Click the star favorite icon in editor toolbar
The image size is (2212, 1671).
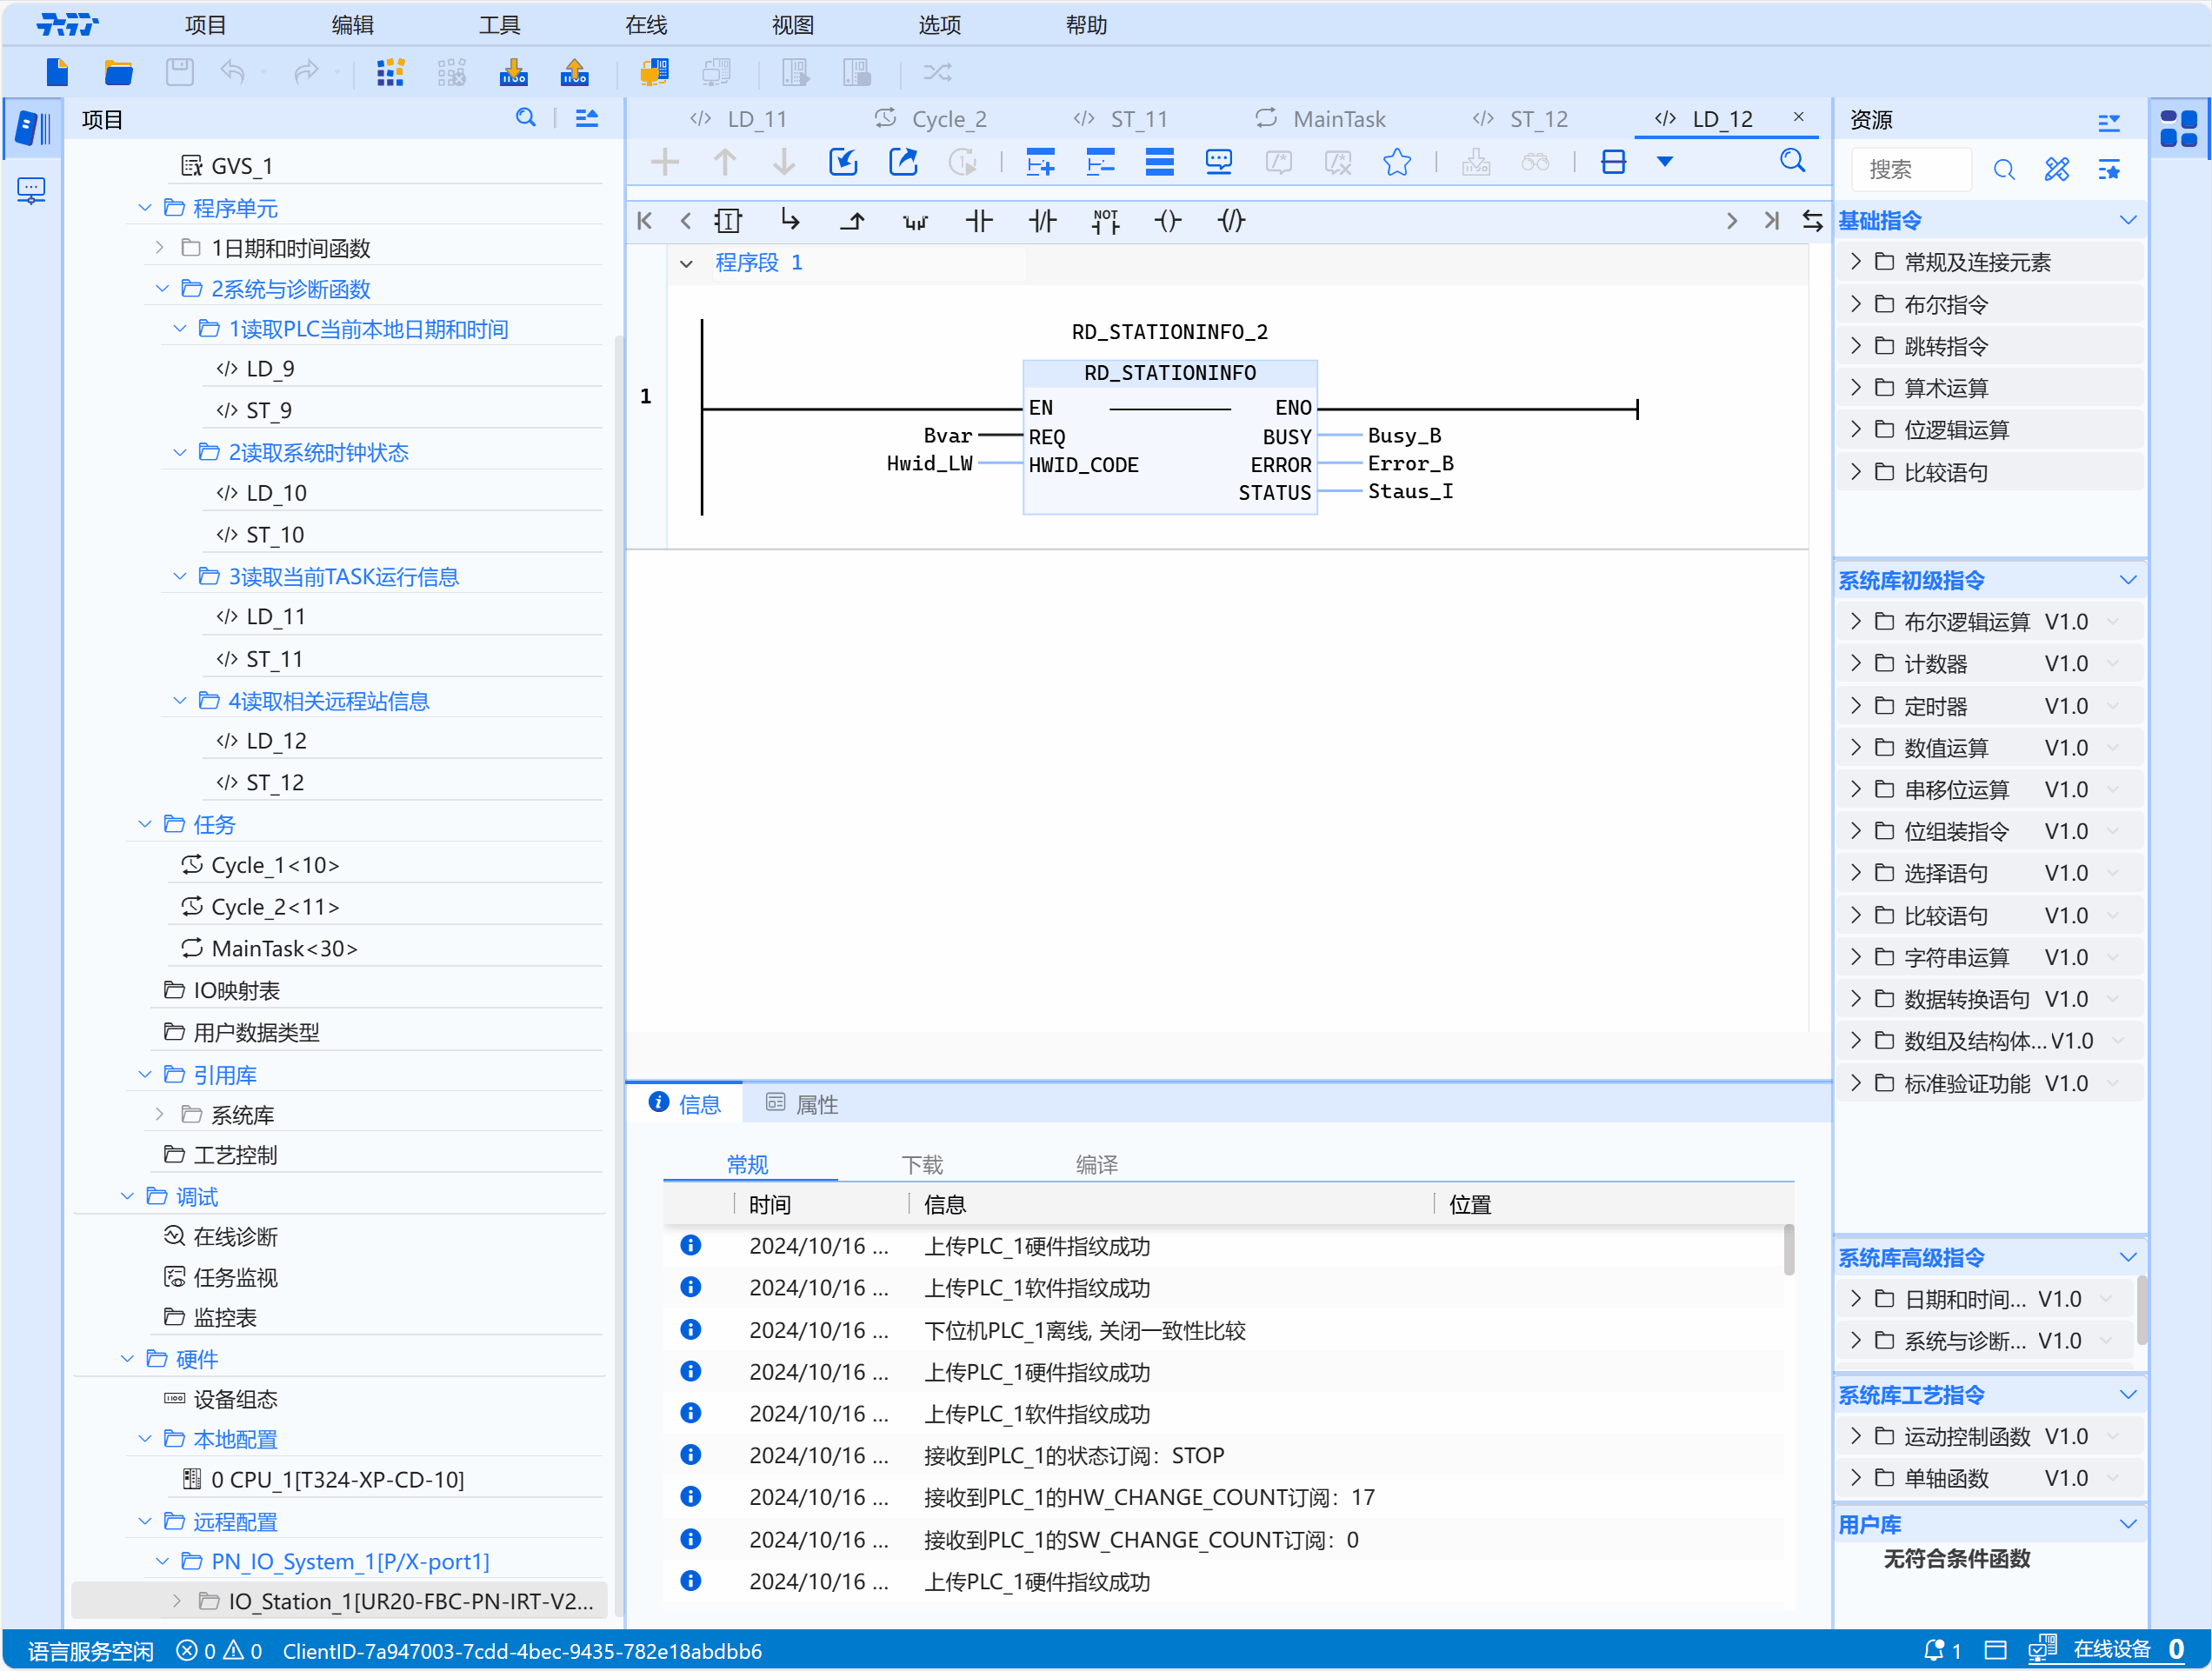click(x=1397, y=162)
